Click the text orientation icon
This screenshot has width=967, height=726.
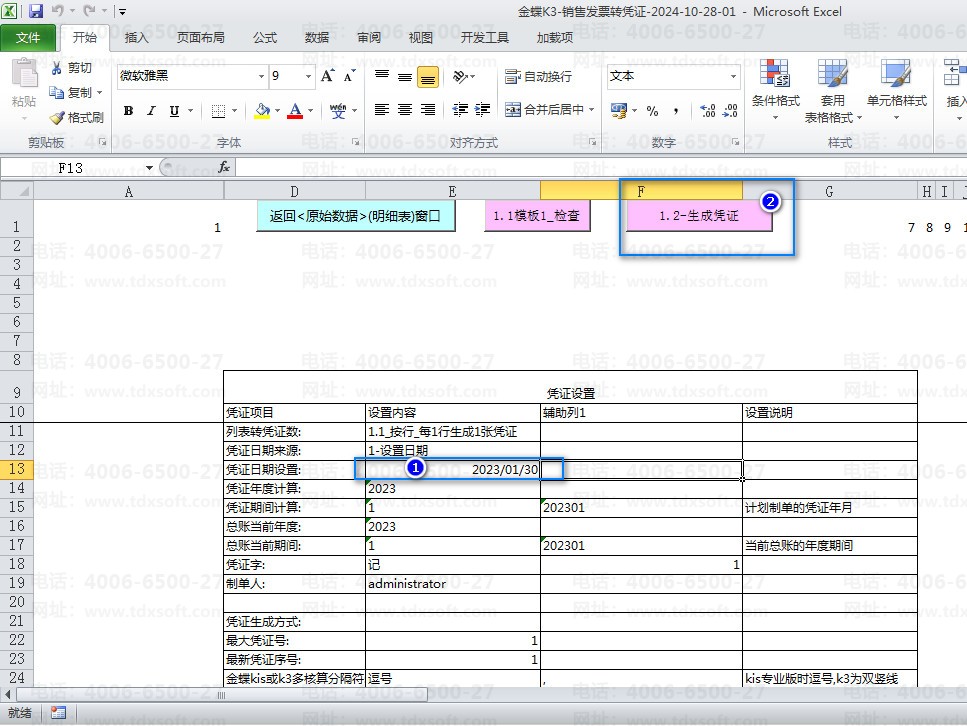(x=461, y=76)
